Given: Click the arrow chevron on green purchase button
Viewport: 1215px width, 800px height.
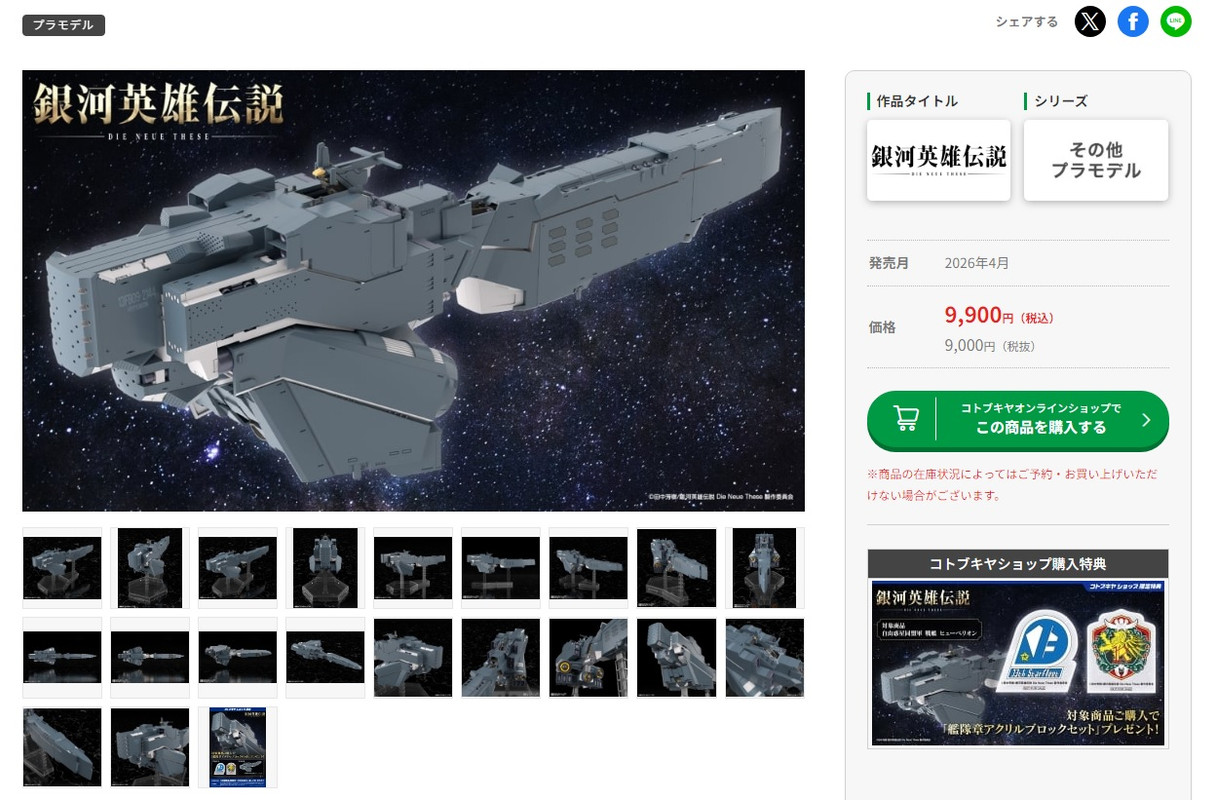Looking at the screenshot, I should [1147, 420].
